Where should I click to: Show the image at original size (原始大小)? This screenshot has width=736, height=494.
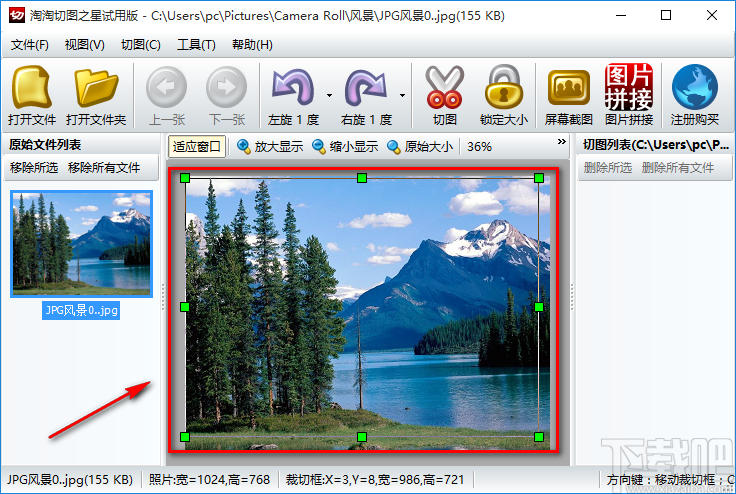(x=420, y=147)
